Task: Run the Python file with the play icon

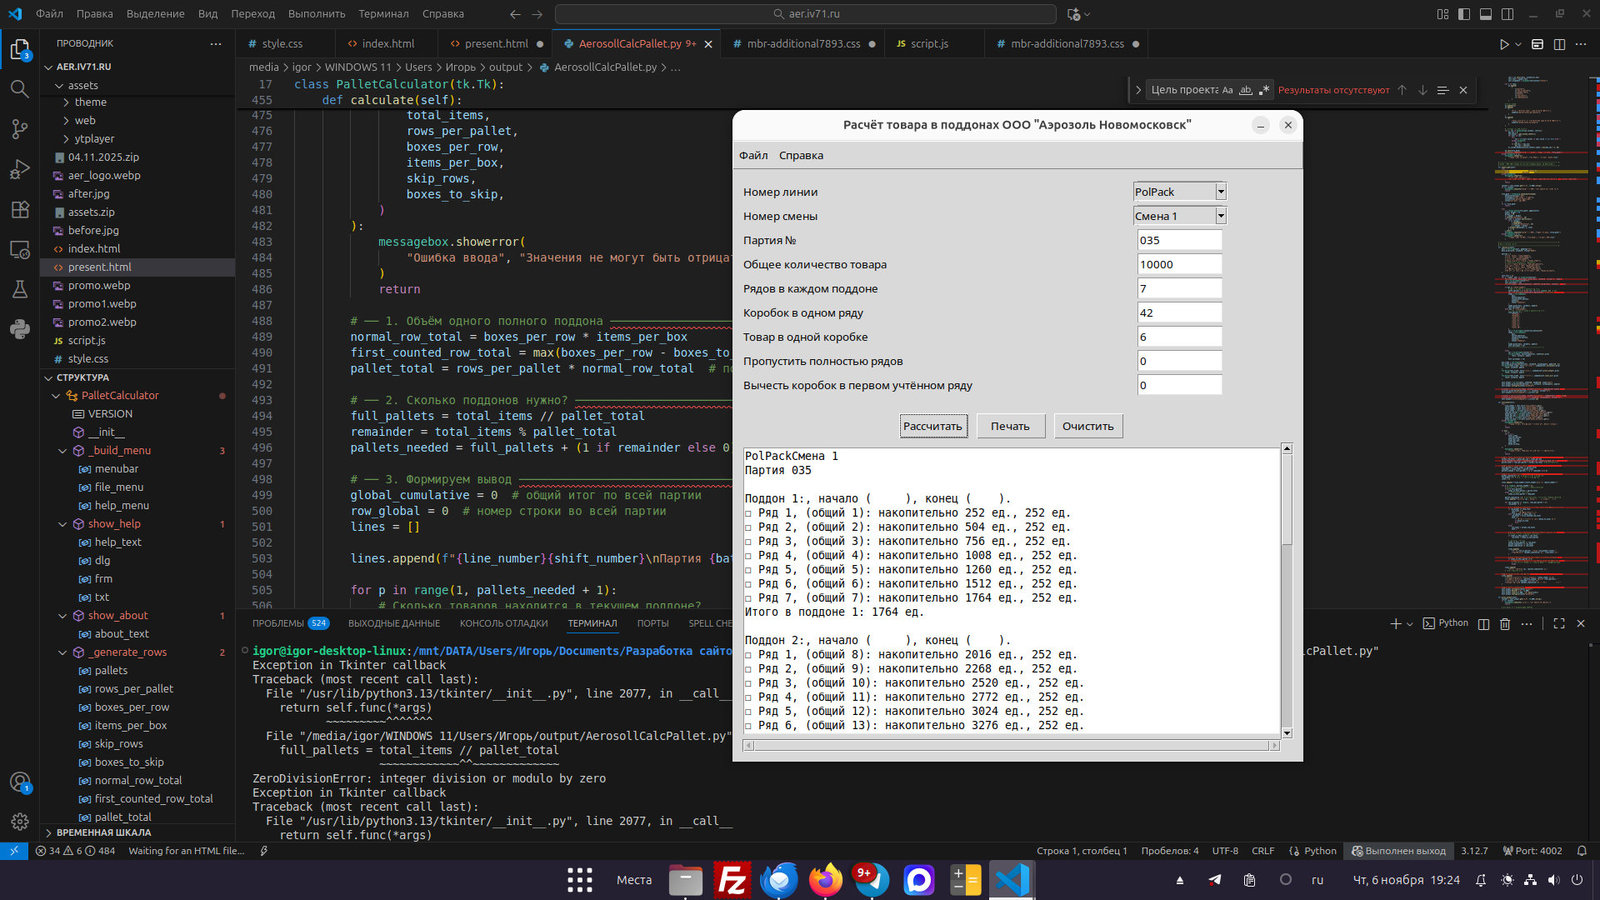Action: point(1503,44)
